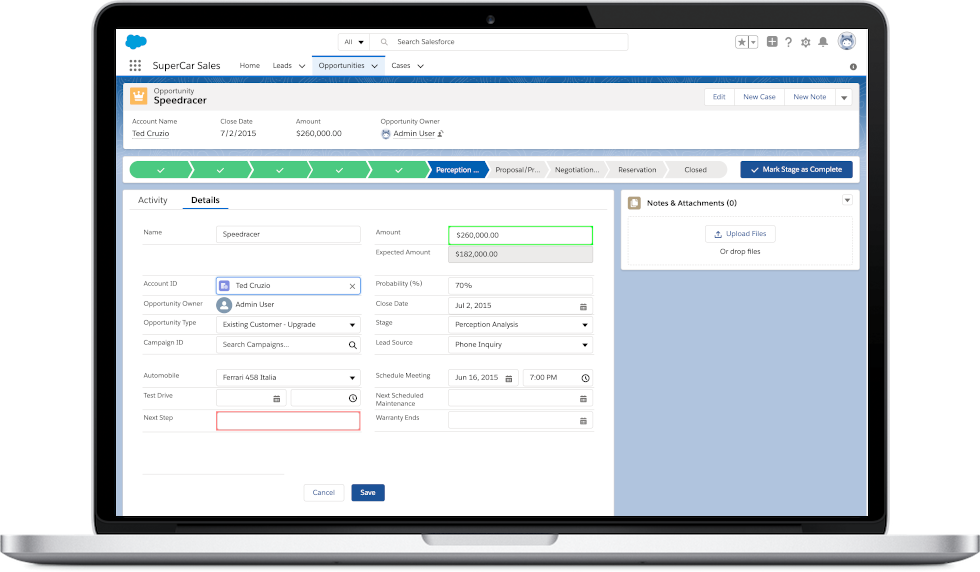Click Mark Stage as Complete
980x572 pixels.
(796, 169)
